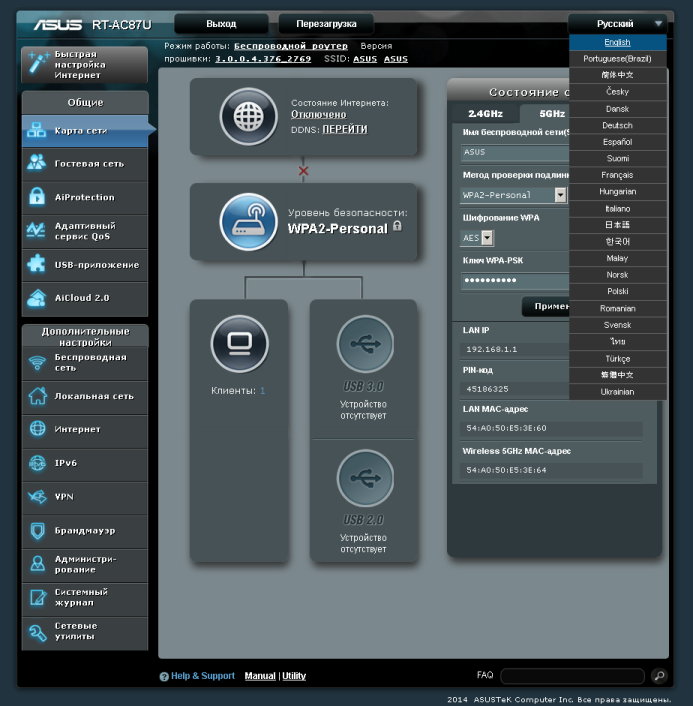
Task: Open the WPA2-Personal authentication dropdown
Action: click(560, 195)
